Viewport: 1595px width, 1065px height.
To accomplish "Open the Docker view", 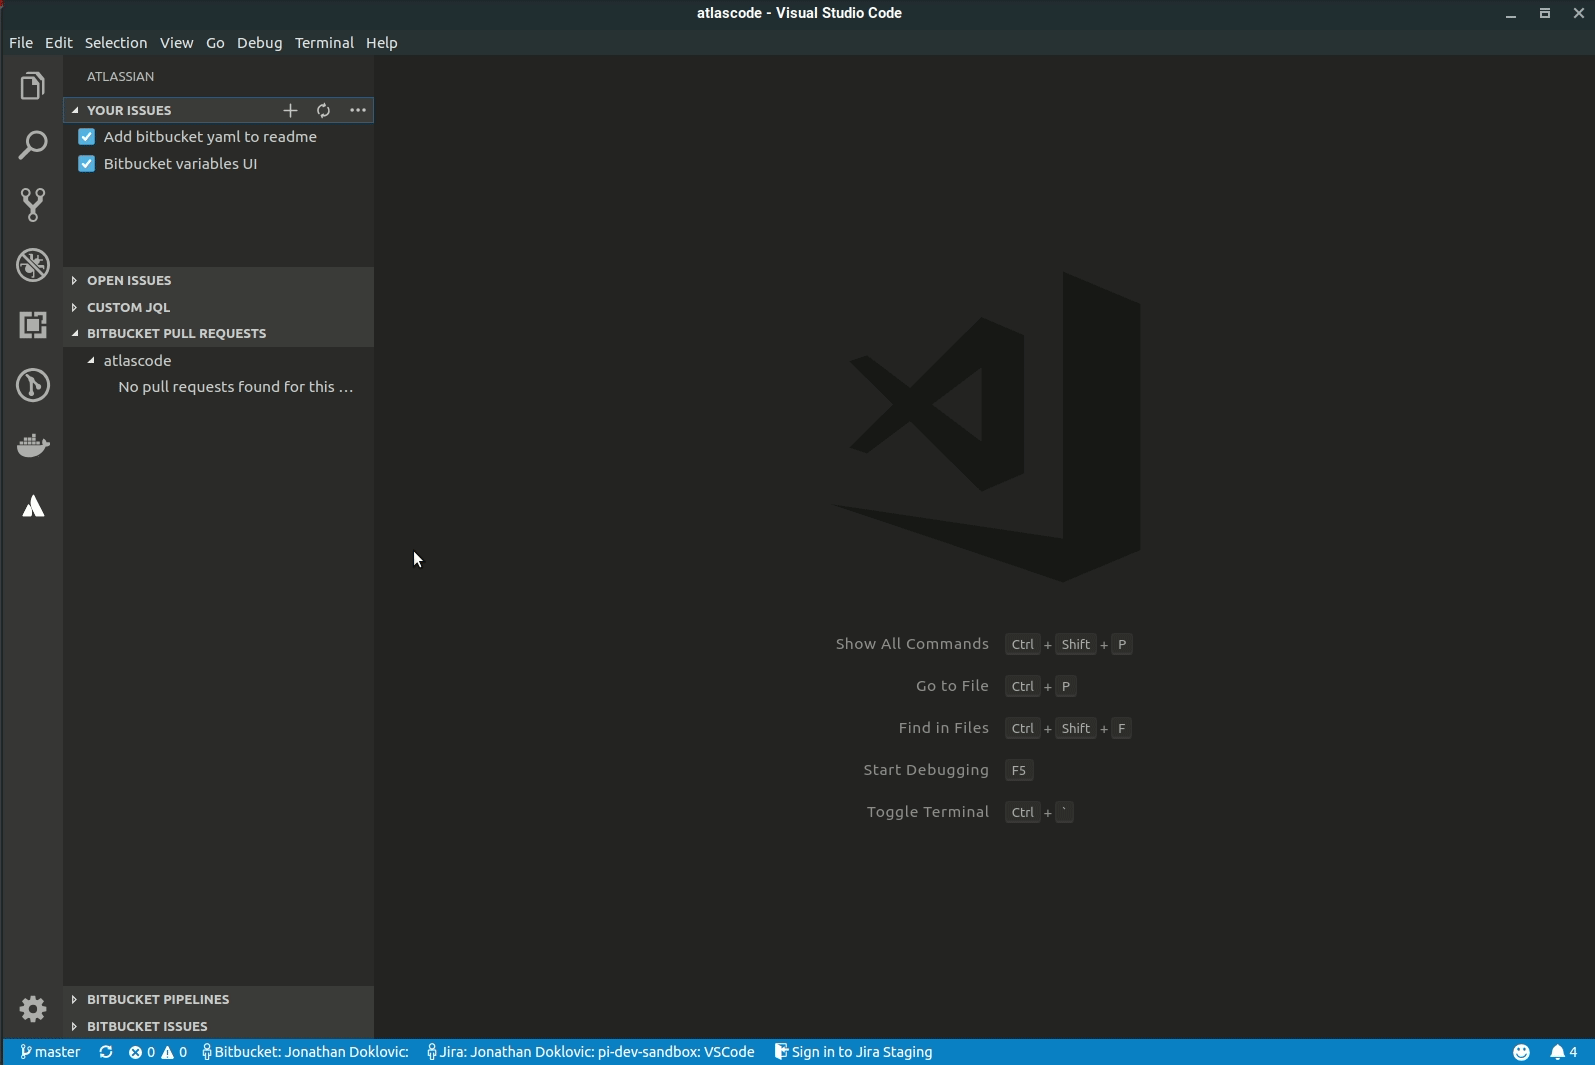I will pyautogui.click(x=33, y=445).
